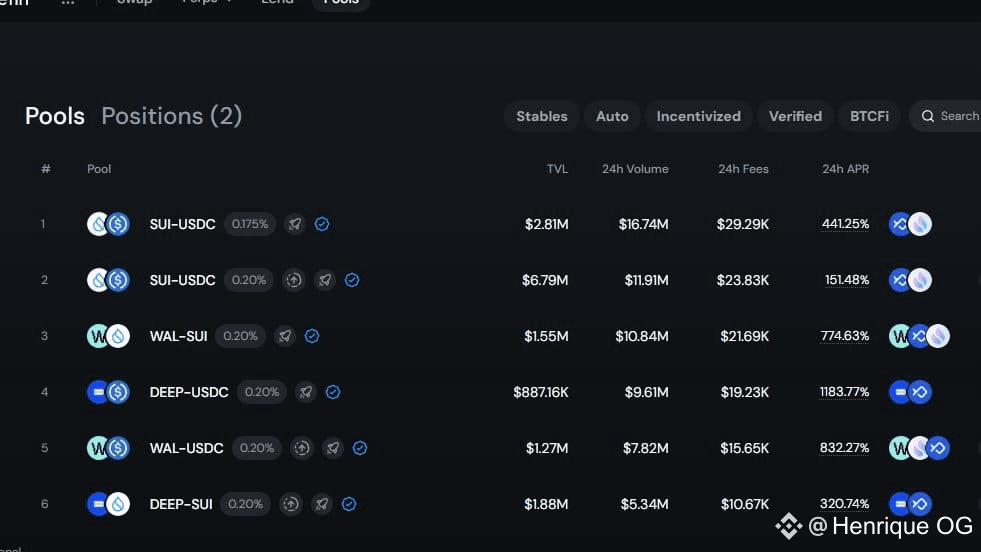Click the $887.16K TVL value

pyautogui.click(x=541, y=392)
